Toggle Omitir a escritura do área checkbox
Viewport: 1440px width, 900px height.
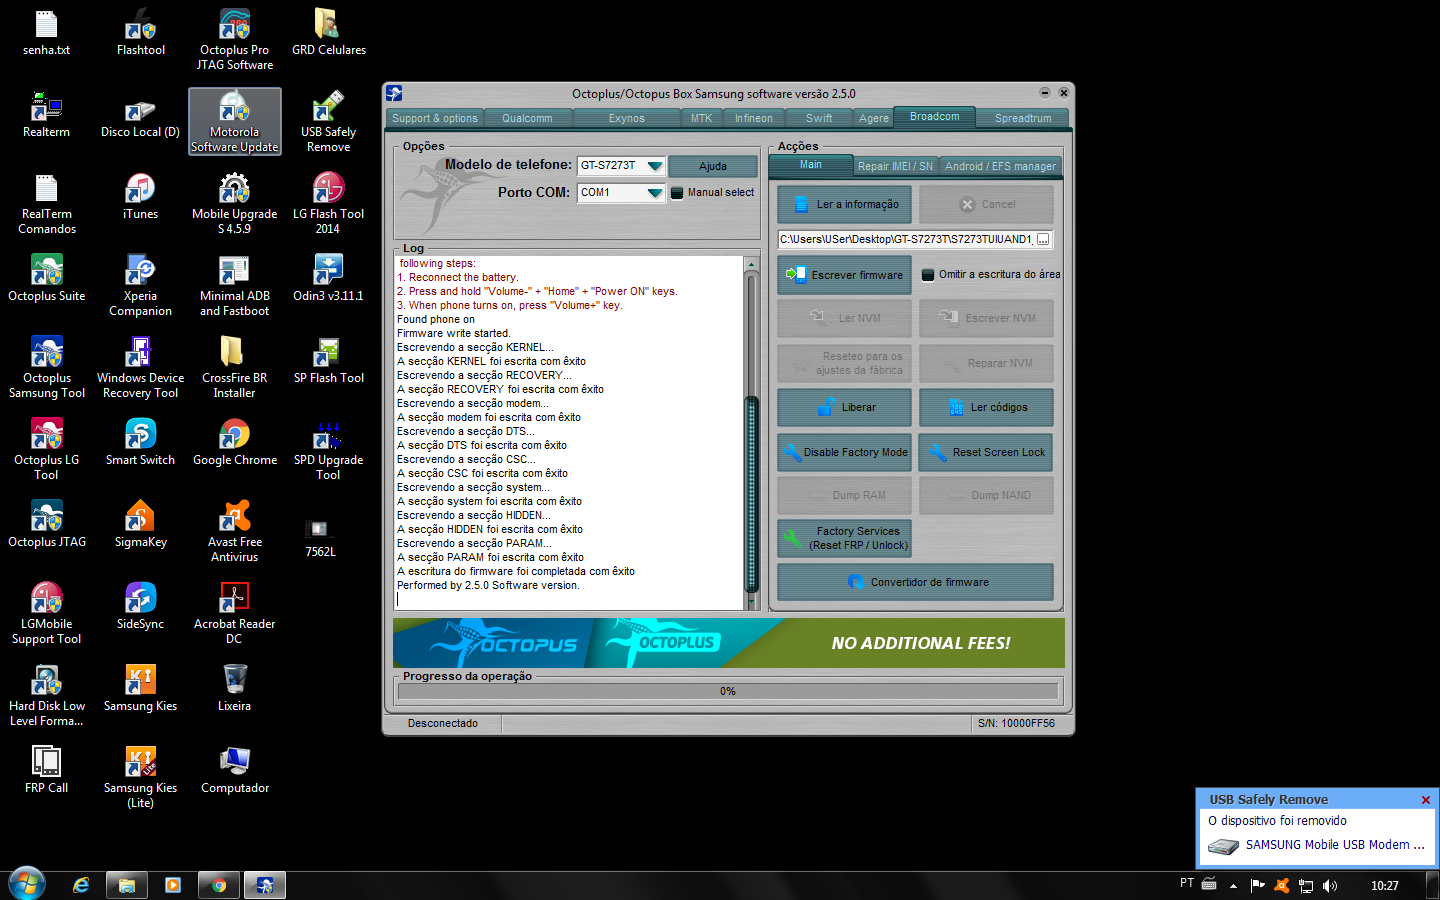pos(928,275)
